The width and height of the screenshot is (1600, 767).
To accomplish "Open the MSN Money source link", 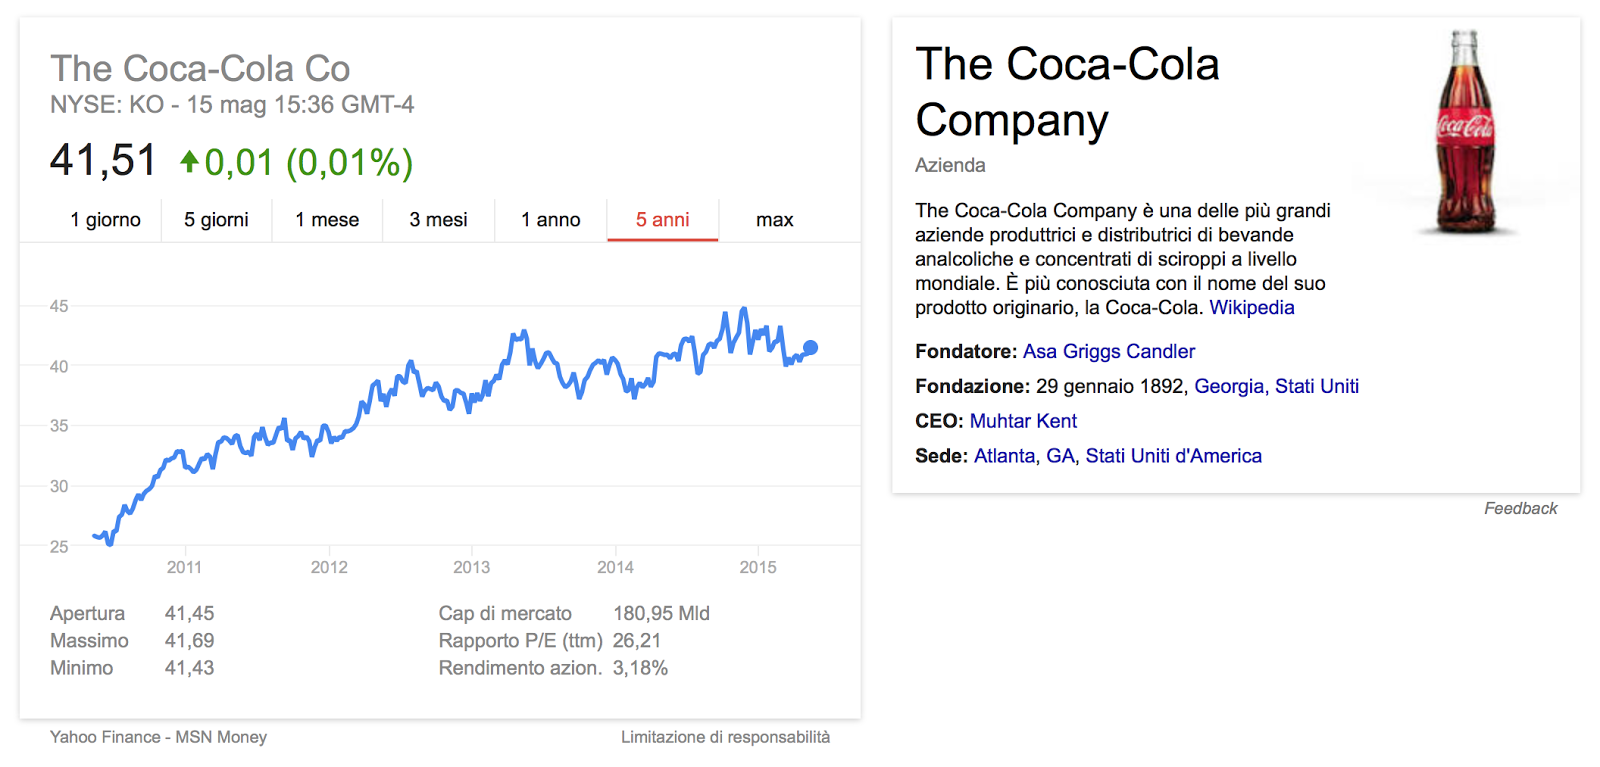I will (221, 737).
